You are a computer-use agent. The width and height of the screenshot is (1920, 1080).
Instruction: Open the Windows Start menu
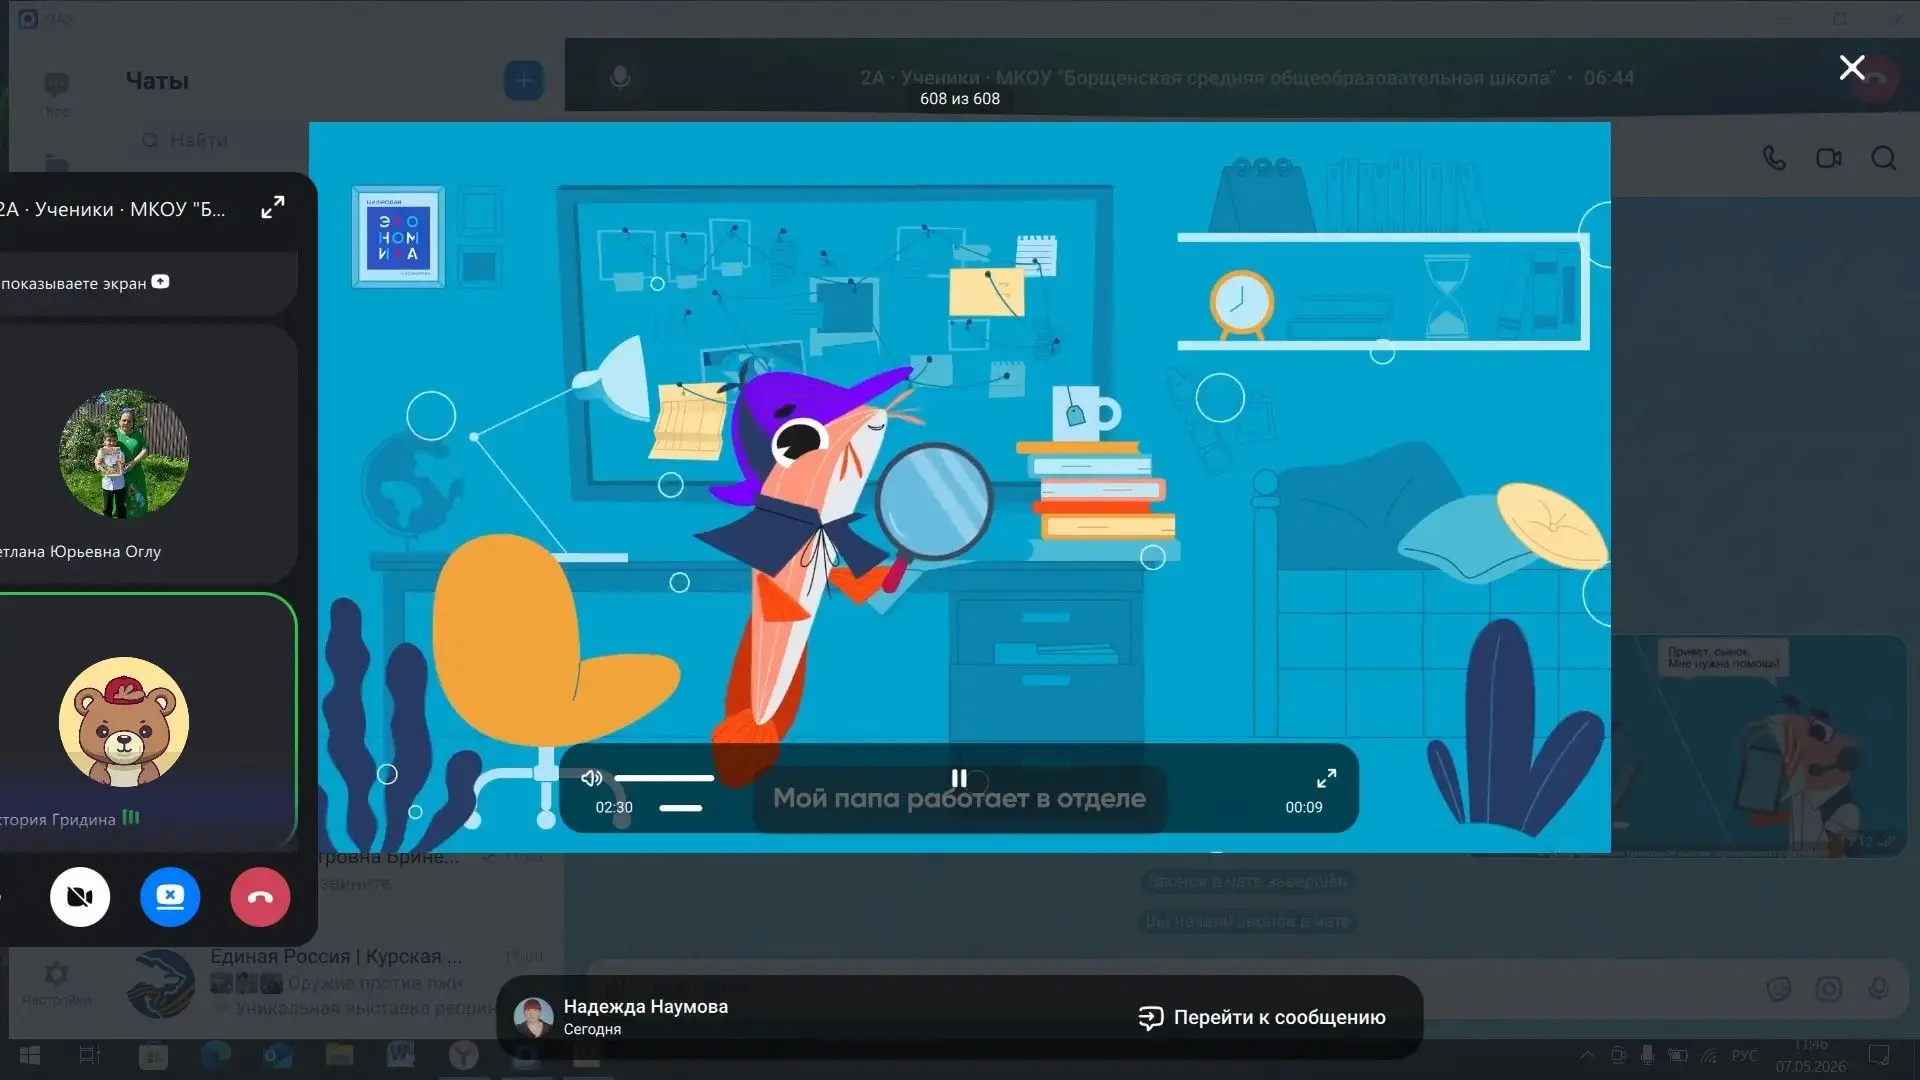(x=30, y=1056)
